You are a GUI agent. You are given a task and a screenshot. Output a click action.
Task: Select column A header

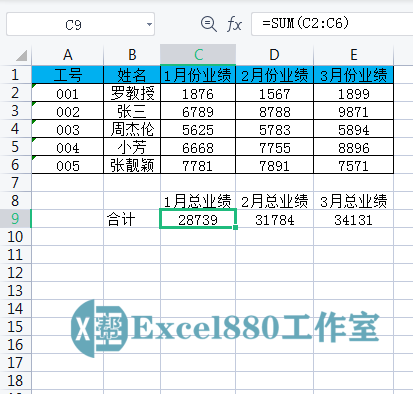point(68,55)
